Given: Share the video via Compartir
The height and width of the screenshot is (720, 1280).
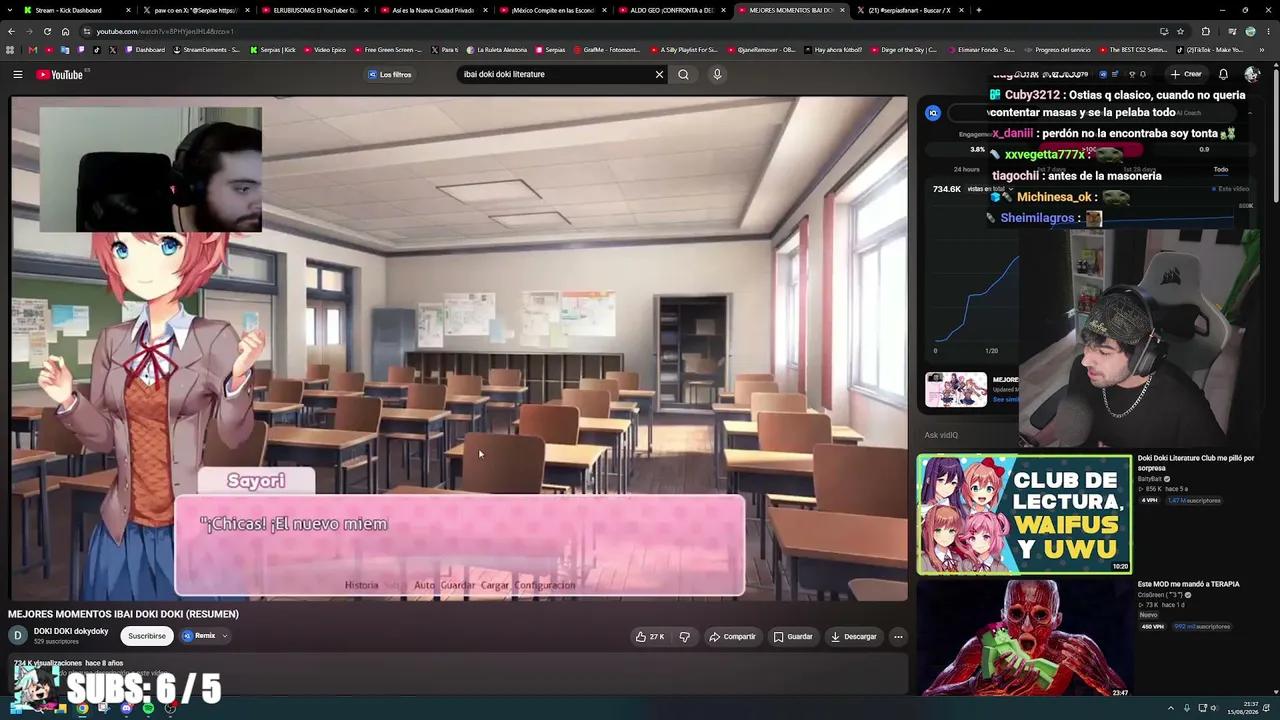Looking at the screenshot, I should point(733,636).
